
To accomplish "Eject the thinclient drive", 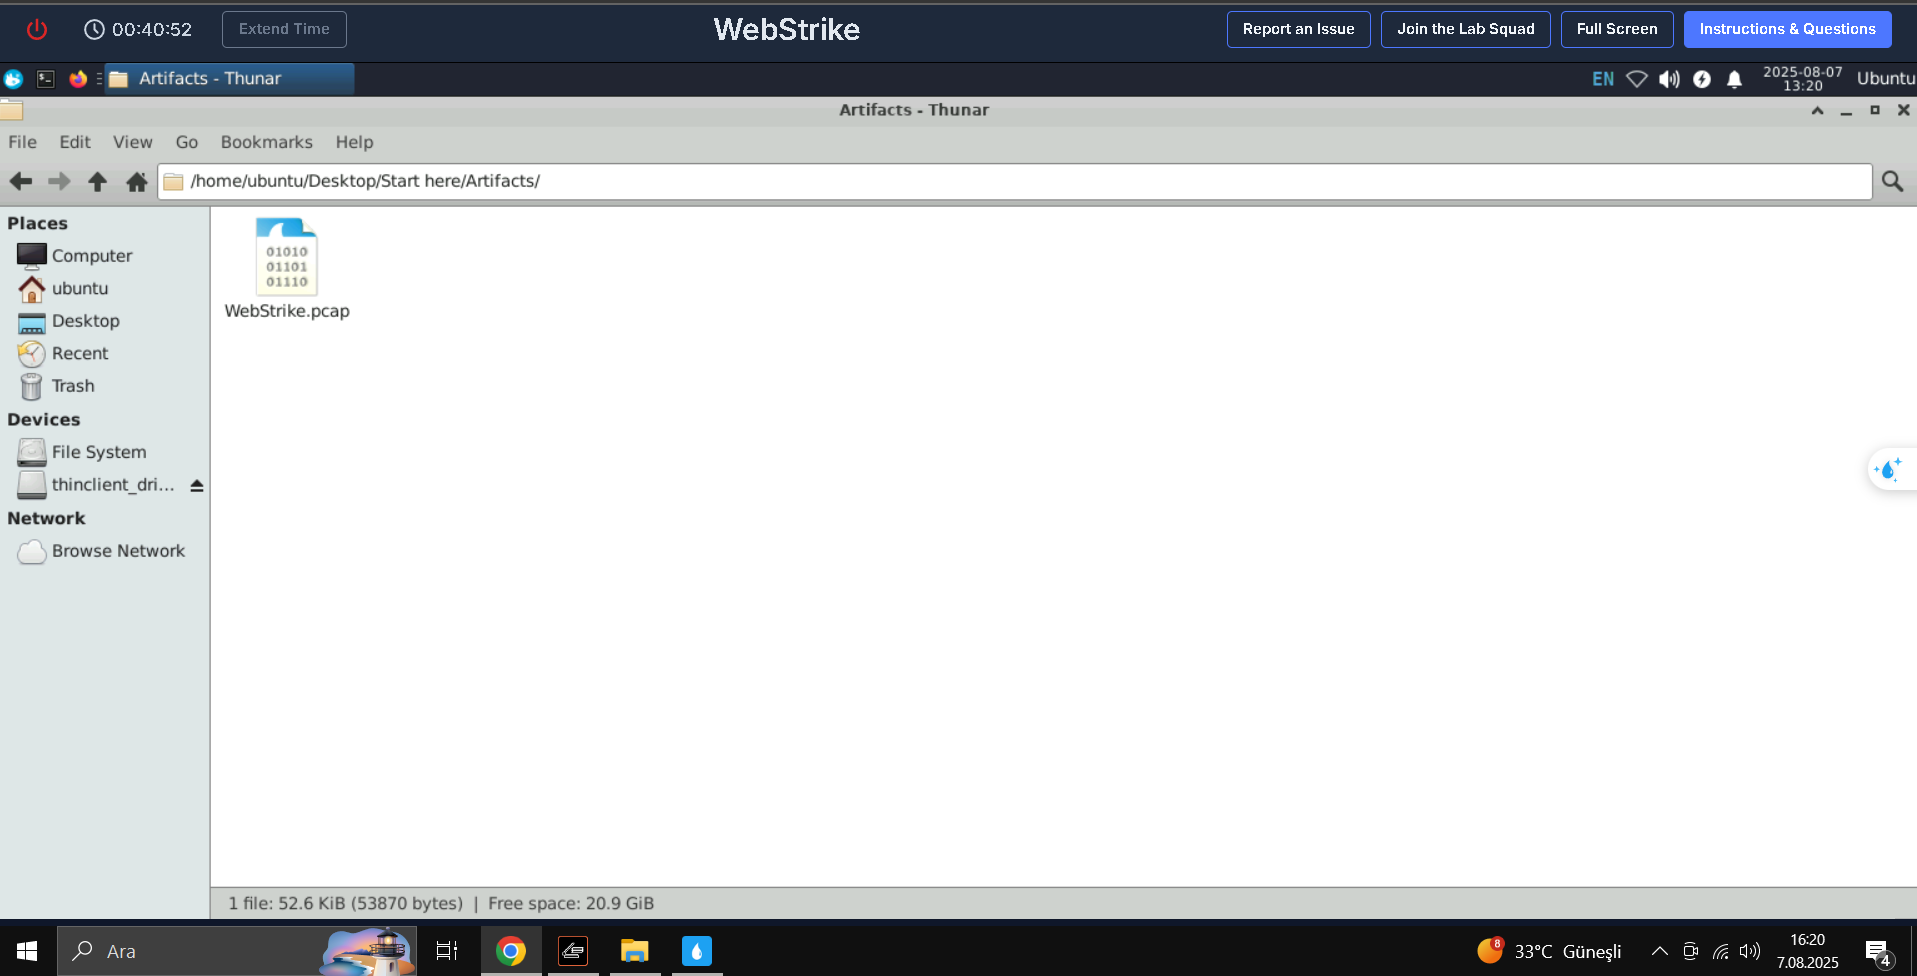I will click(197, 485).
